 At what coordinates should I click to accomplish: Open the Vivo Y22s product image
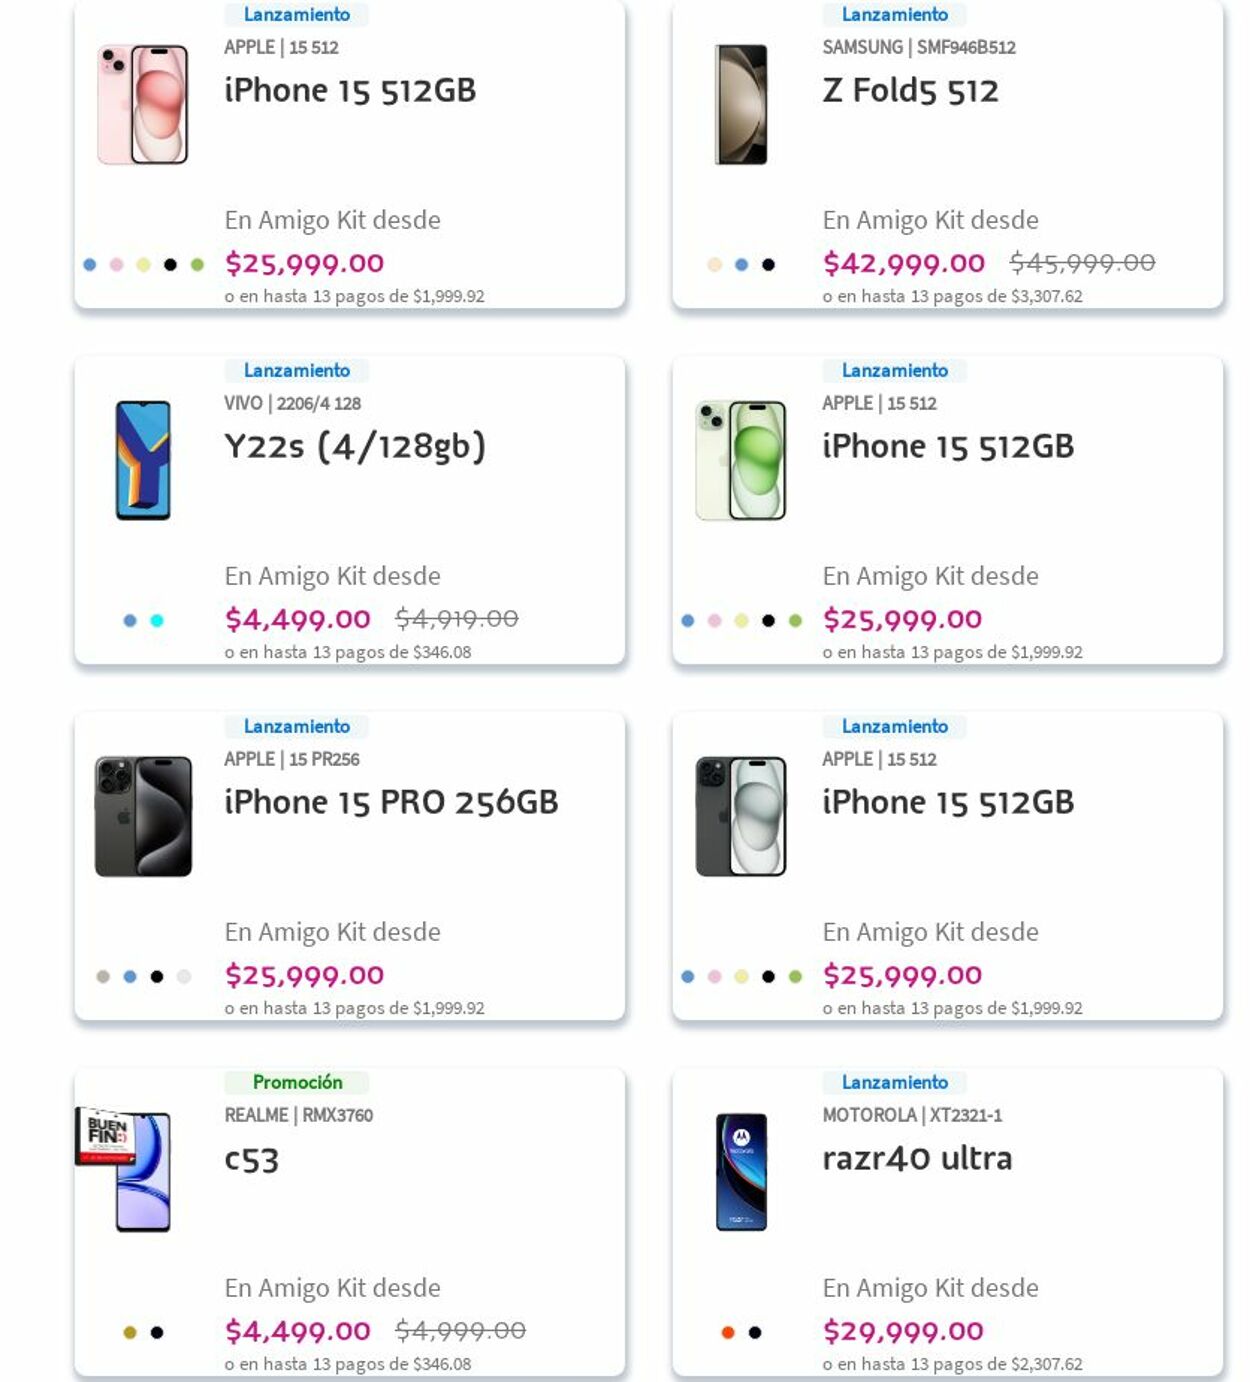click(143, 460)
